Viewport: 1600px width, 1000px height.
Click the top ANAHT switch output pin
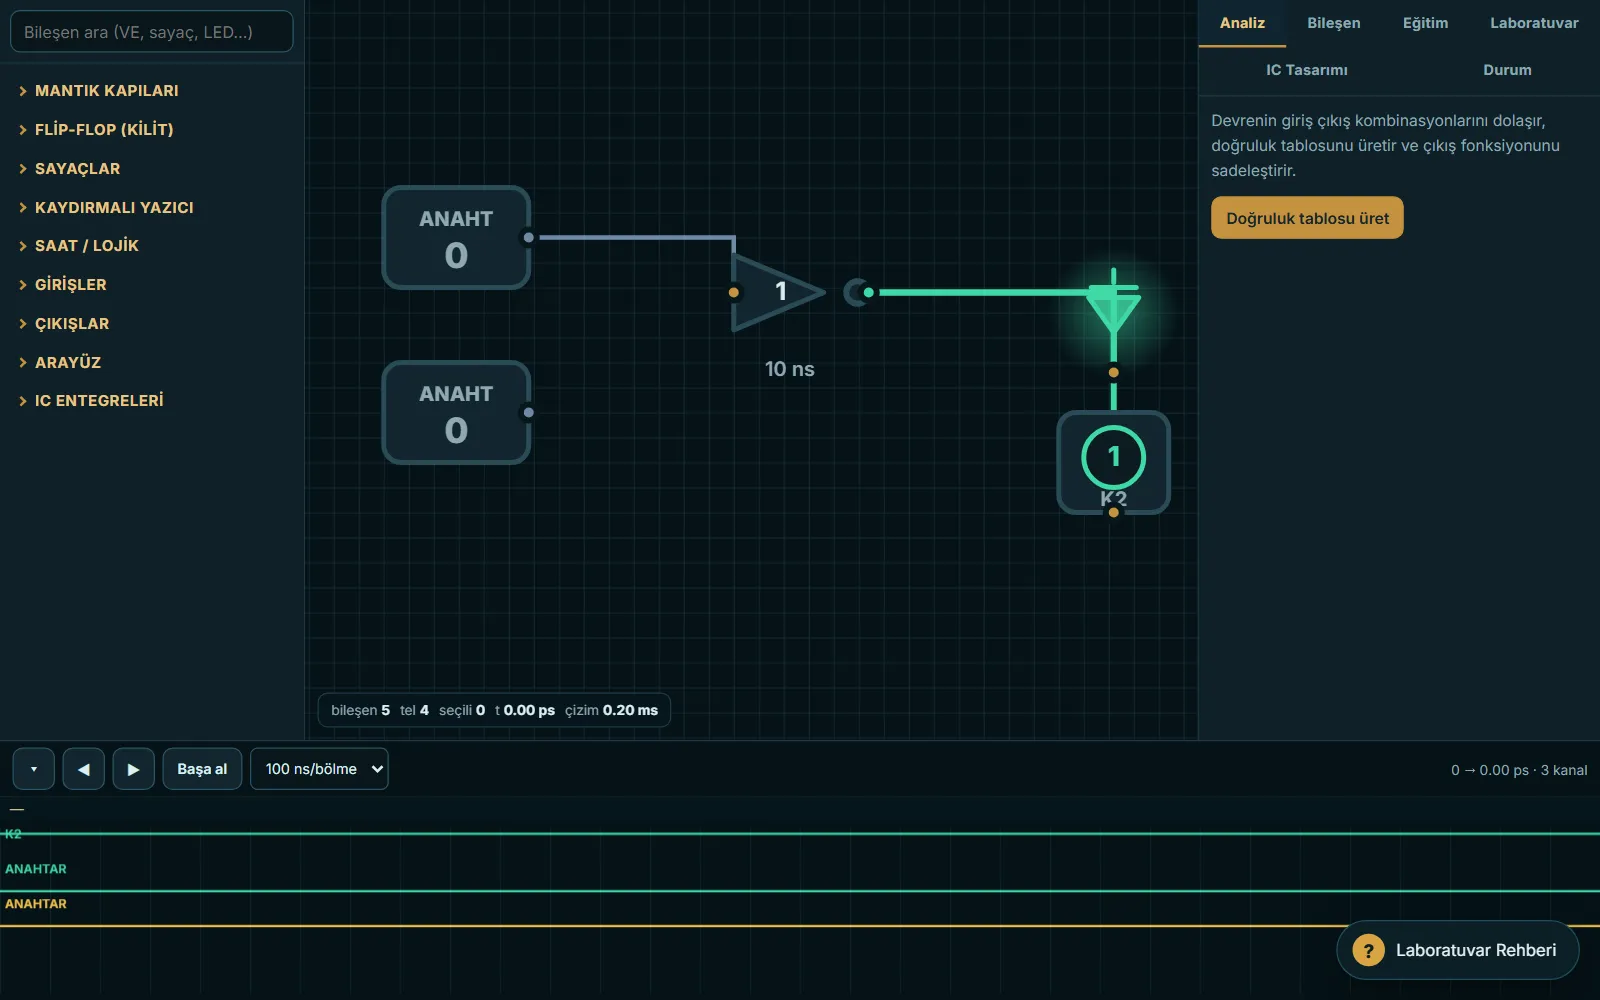click(x=529, y=237)
